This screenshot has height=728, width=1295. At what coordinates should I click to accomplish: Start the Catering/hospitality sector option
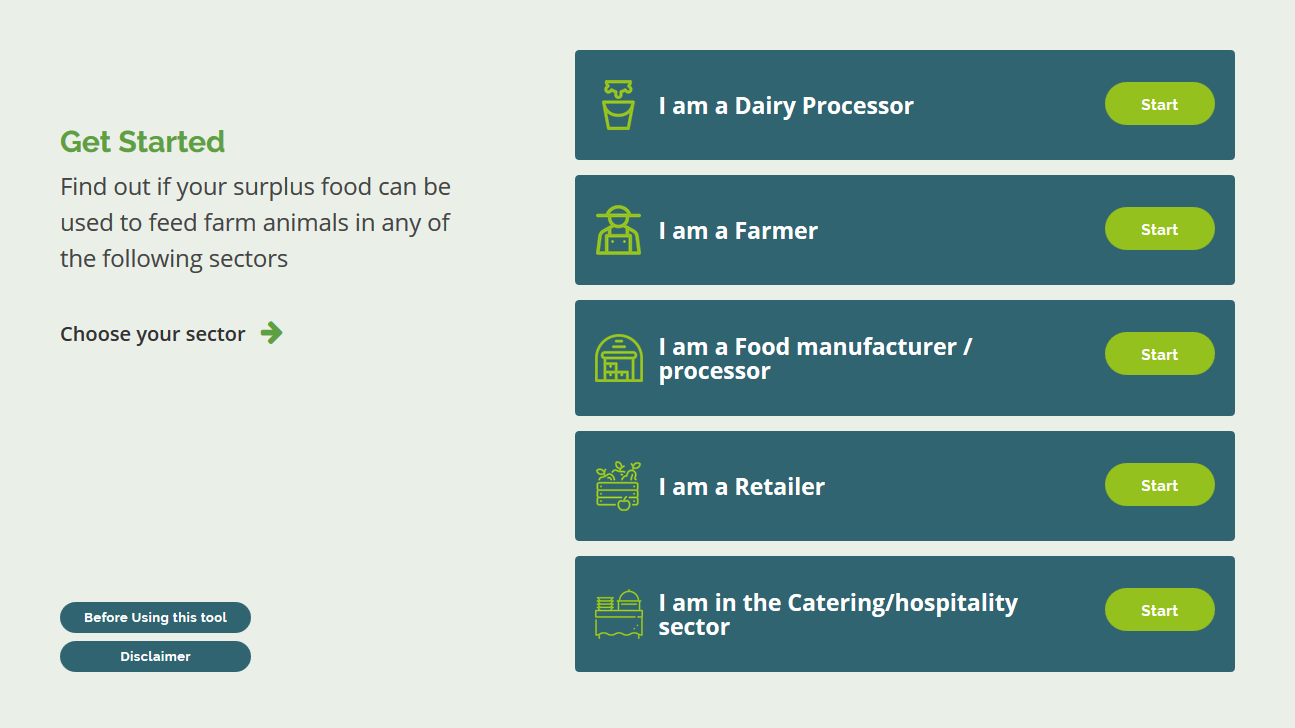[x=1159, y=610]
